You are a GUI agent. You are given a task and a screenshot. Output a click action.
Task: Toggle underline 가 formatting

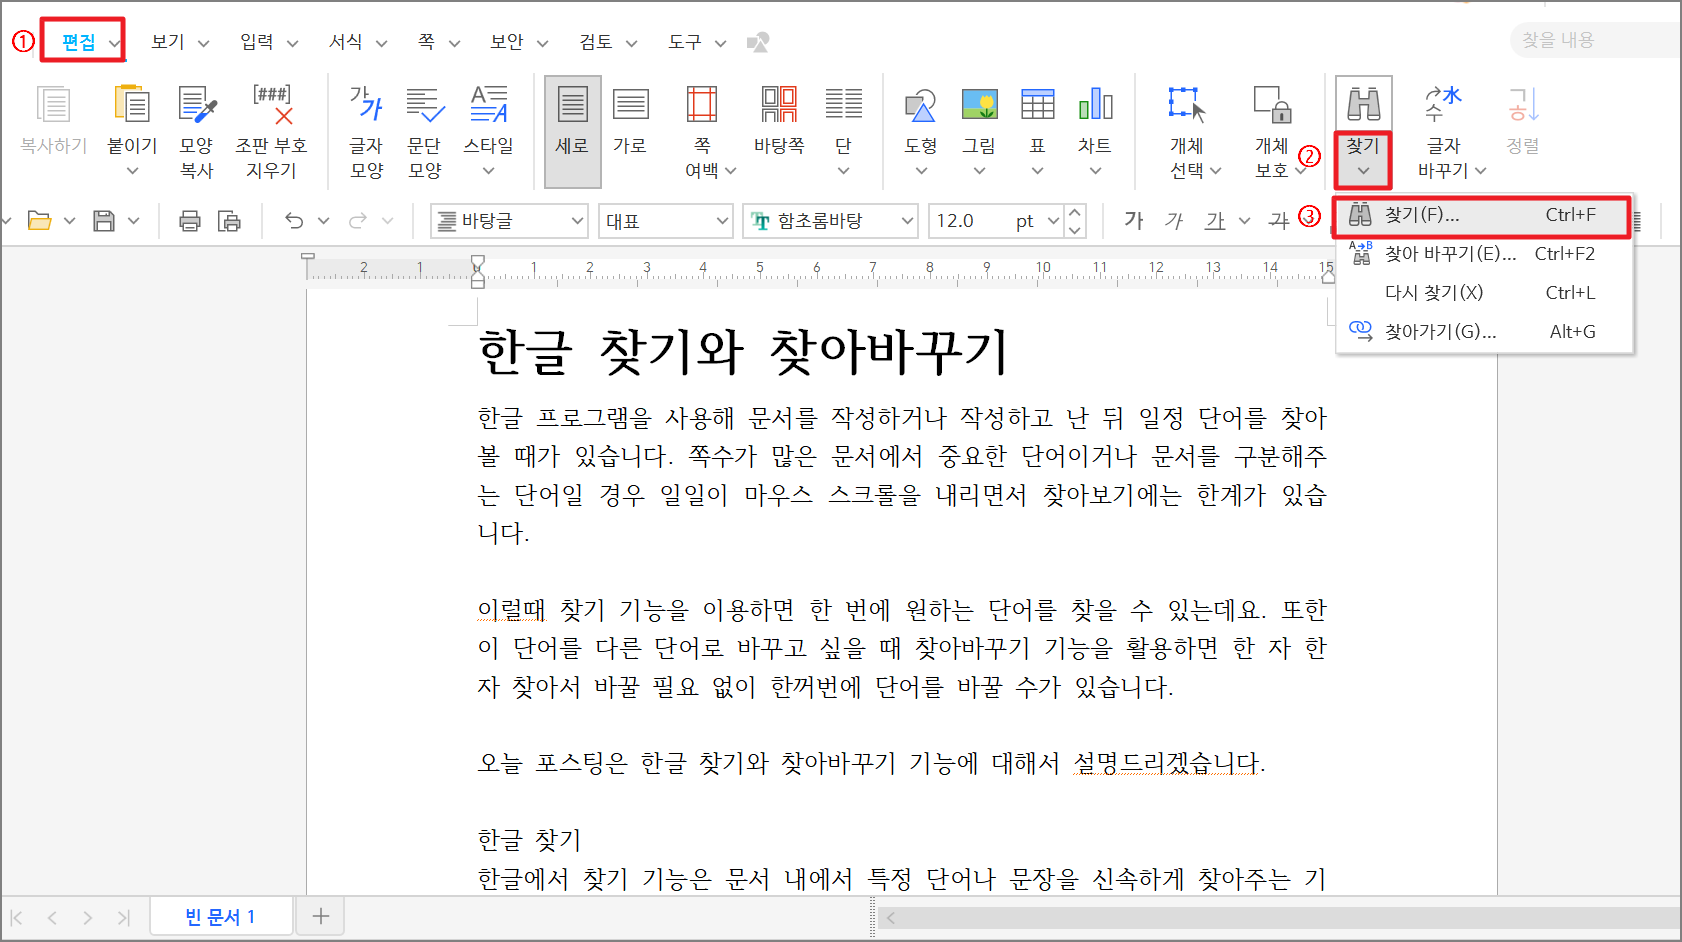coord(1214,220)
